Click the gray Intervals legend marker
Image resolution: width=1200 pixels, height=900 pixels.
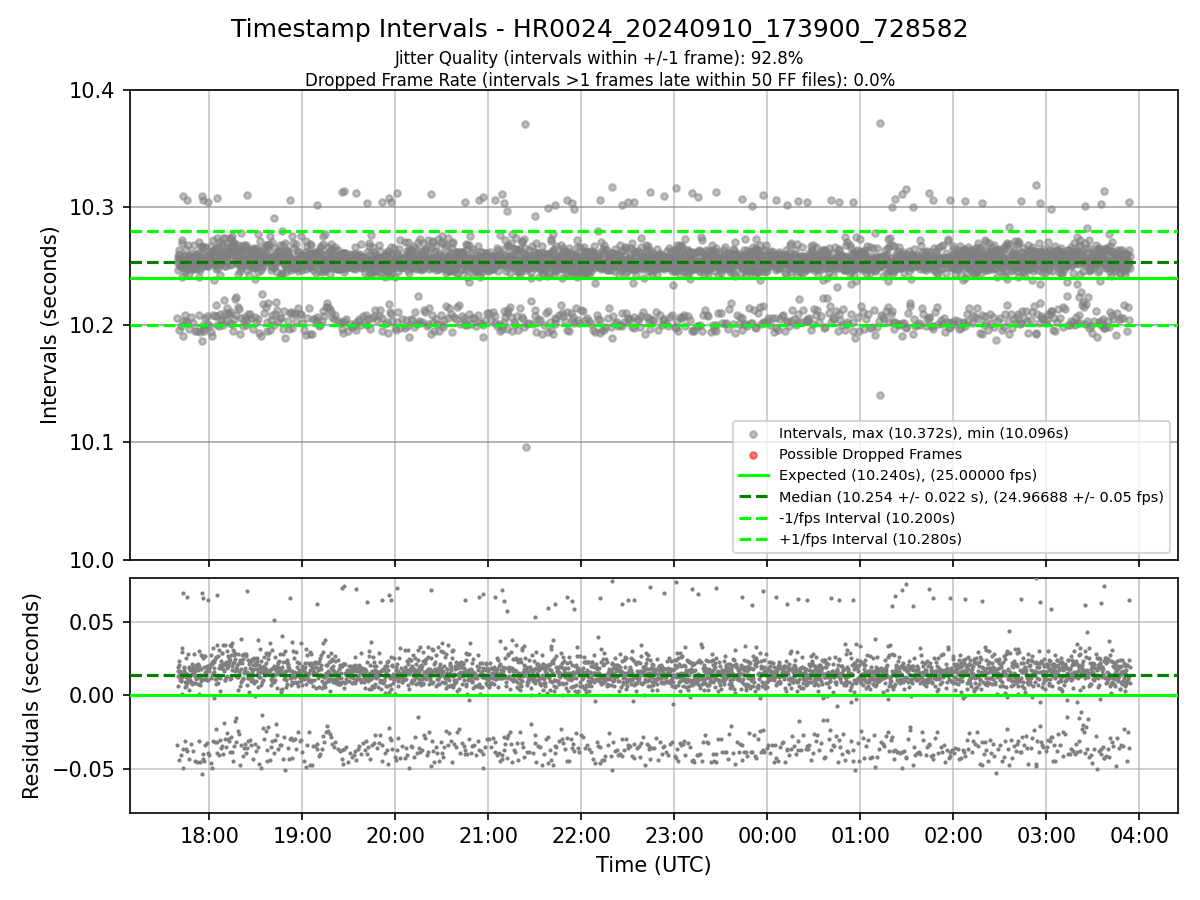[x=754, y=433]
